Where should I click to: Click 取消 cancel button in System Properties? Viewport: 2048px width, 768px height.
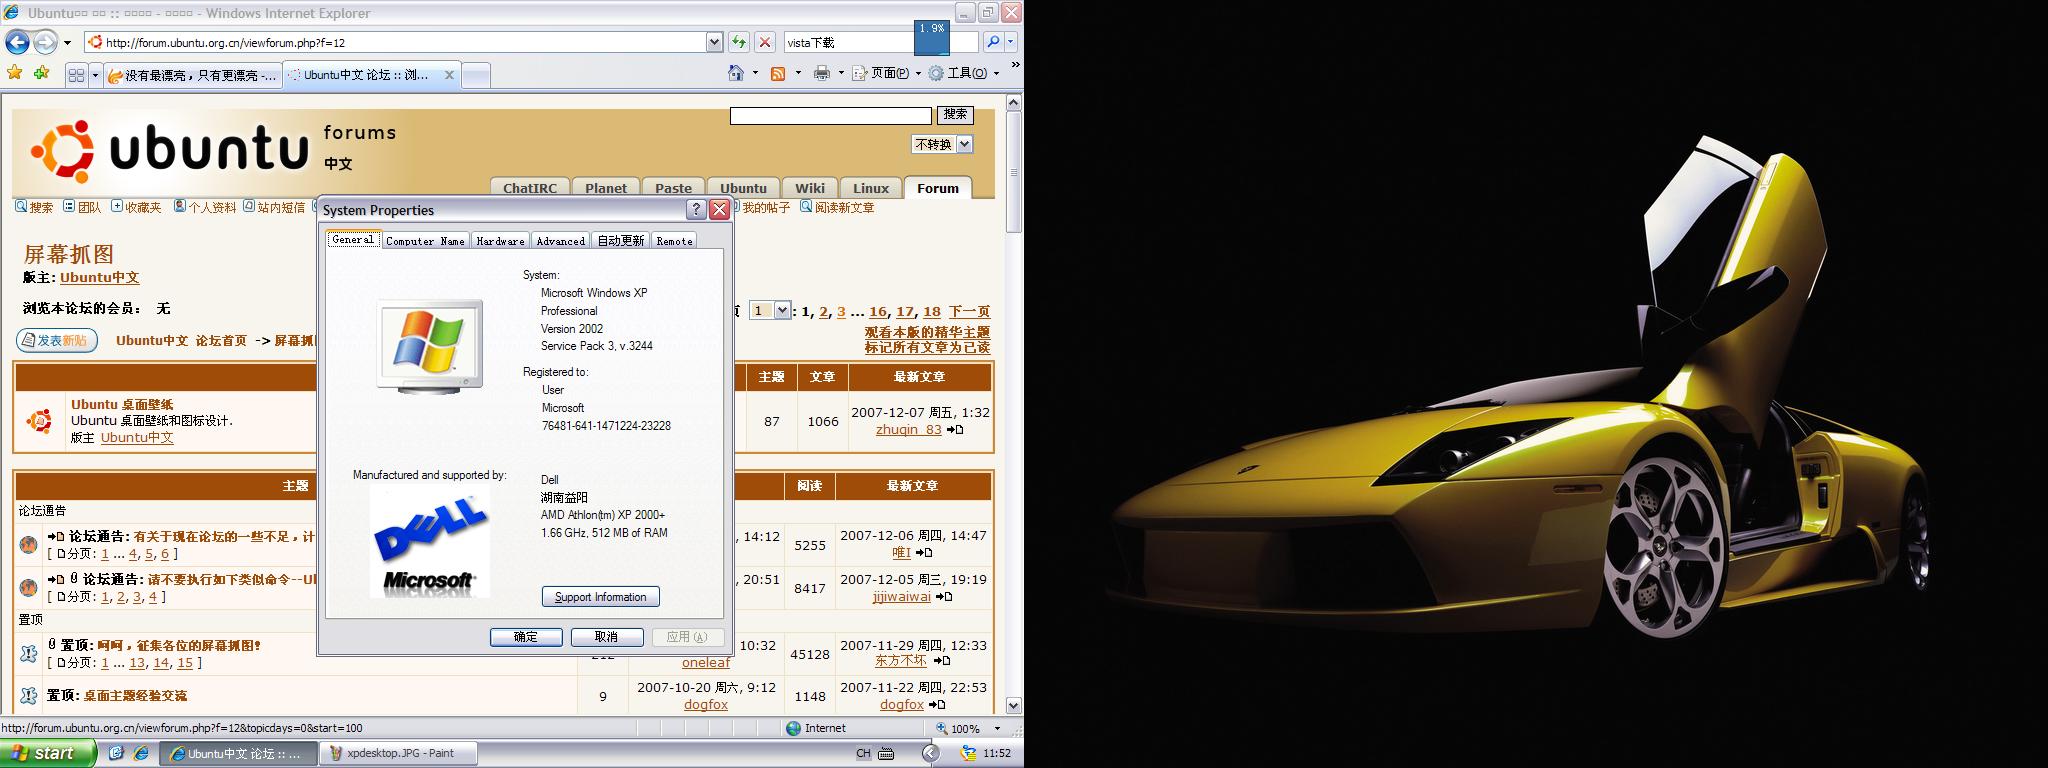(x=607, y=637)
